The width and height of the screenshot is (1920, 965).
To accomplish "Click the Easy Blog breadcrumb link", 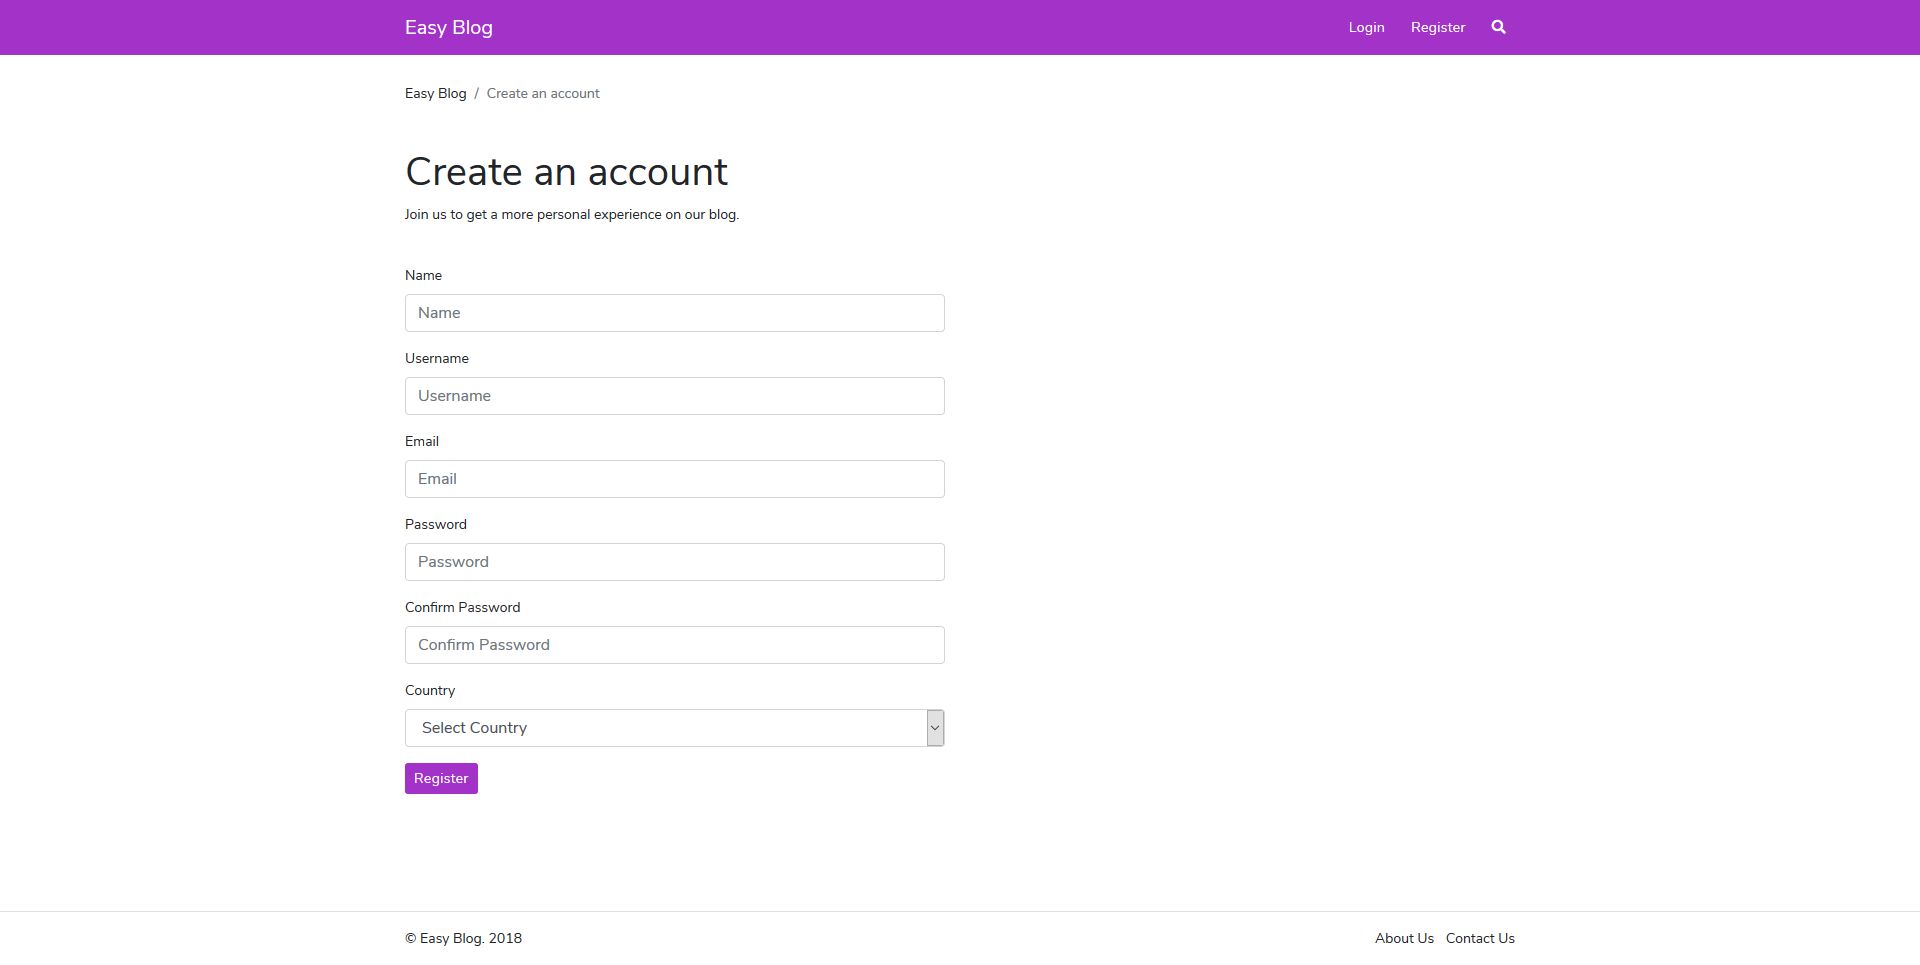I will [435, 93].
